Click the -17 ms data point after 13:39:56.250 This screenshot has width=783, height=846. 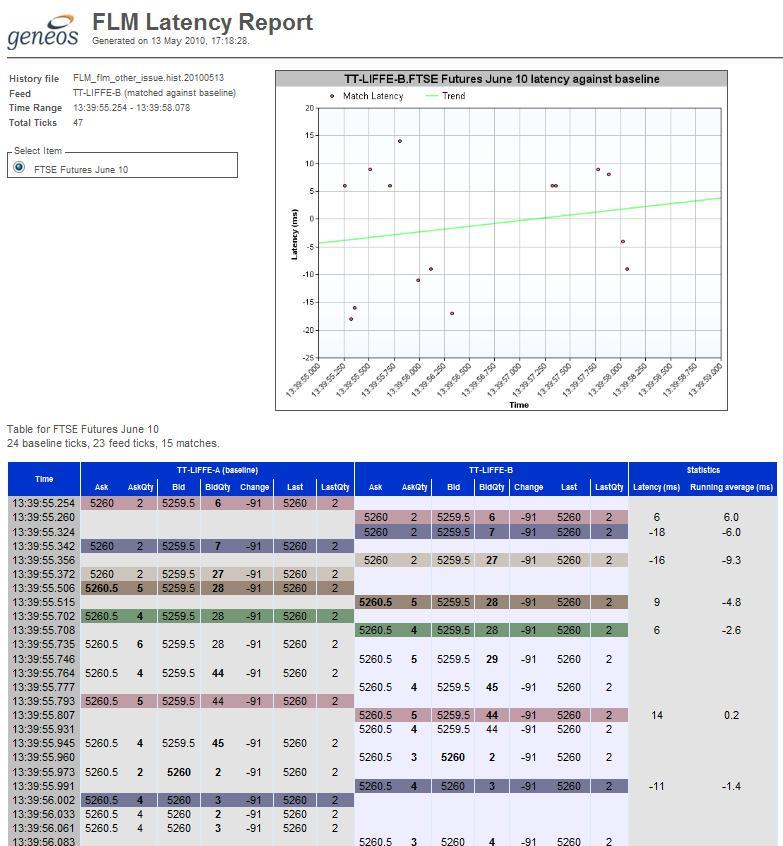[x=452, y=313]
